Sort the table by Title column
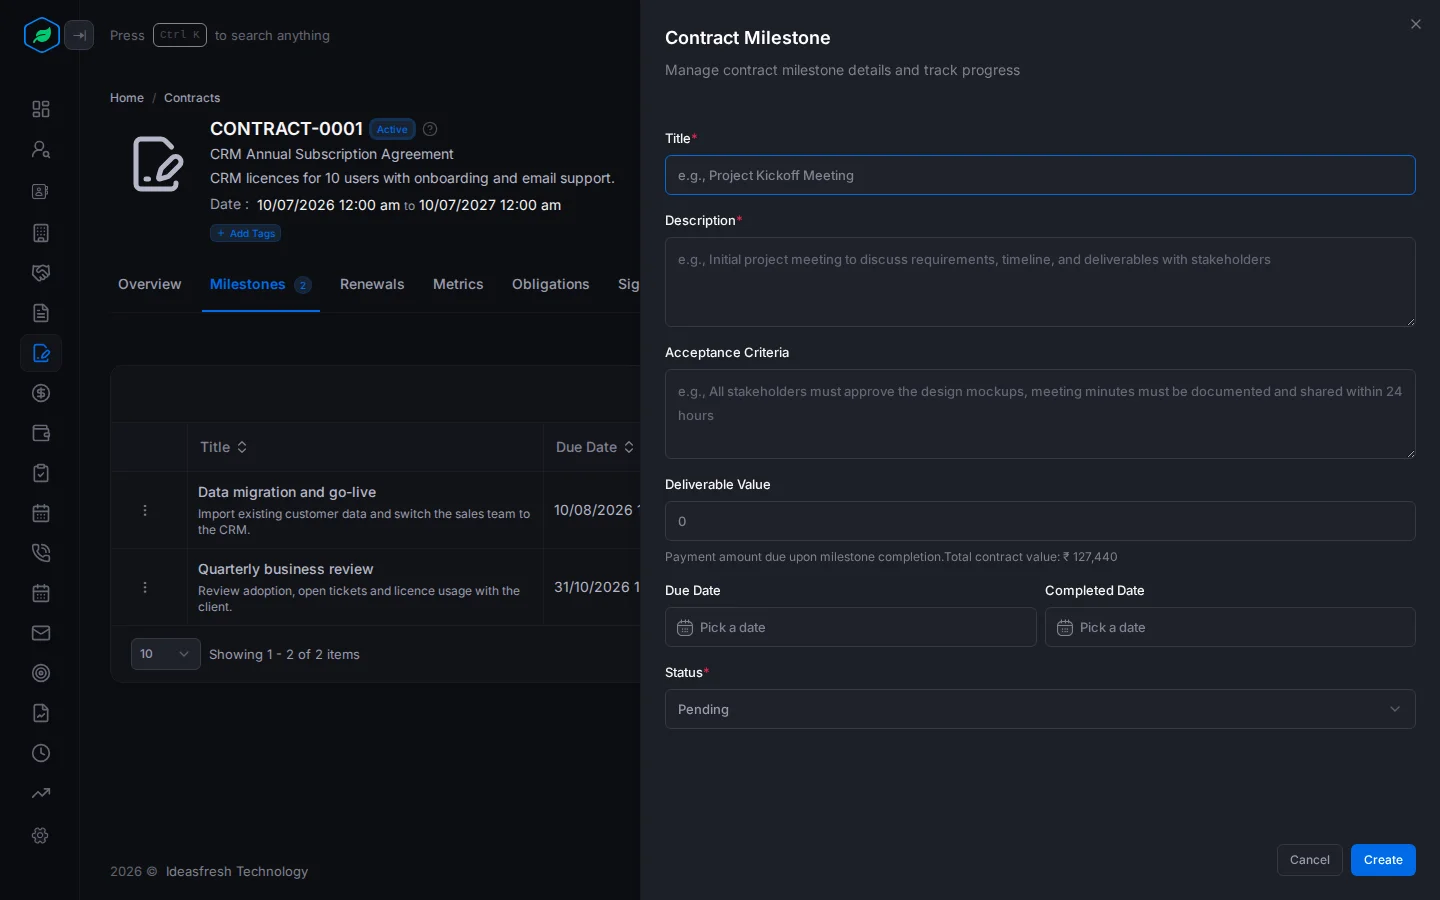Viewport: 1440px width, 900px height. click(x=224, y=447)
